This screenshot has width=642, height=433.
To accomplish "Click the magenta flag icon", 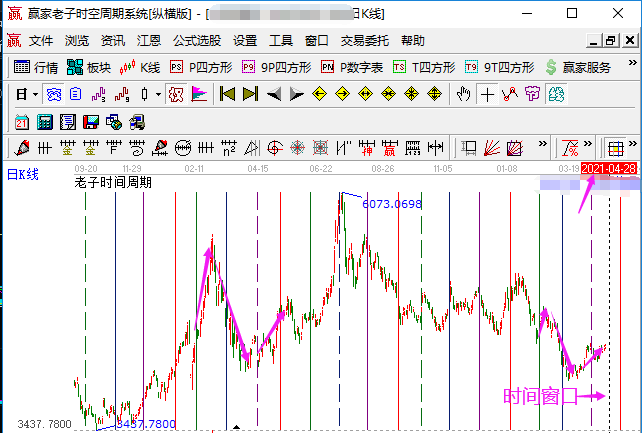I will pyautogui.click(x=199, y=95).
